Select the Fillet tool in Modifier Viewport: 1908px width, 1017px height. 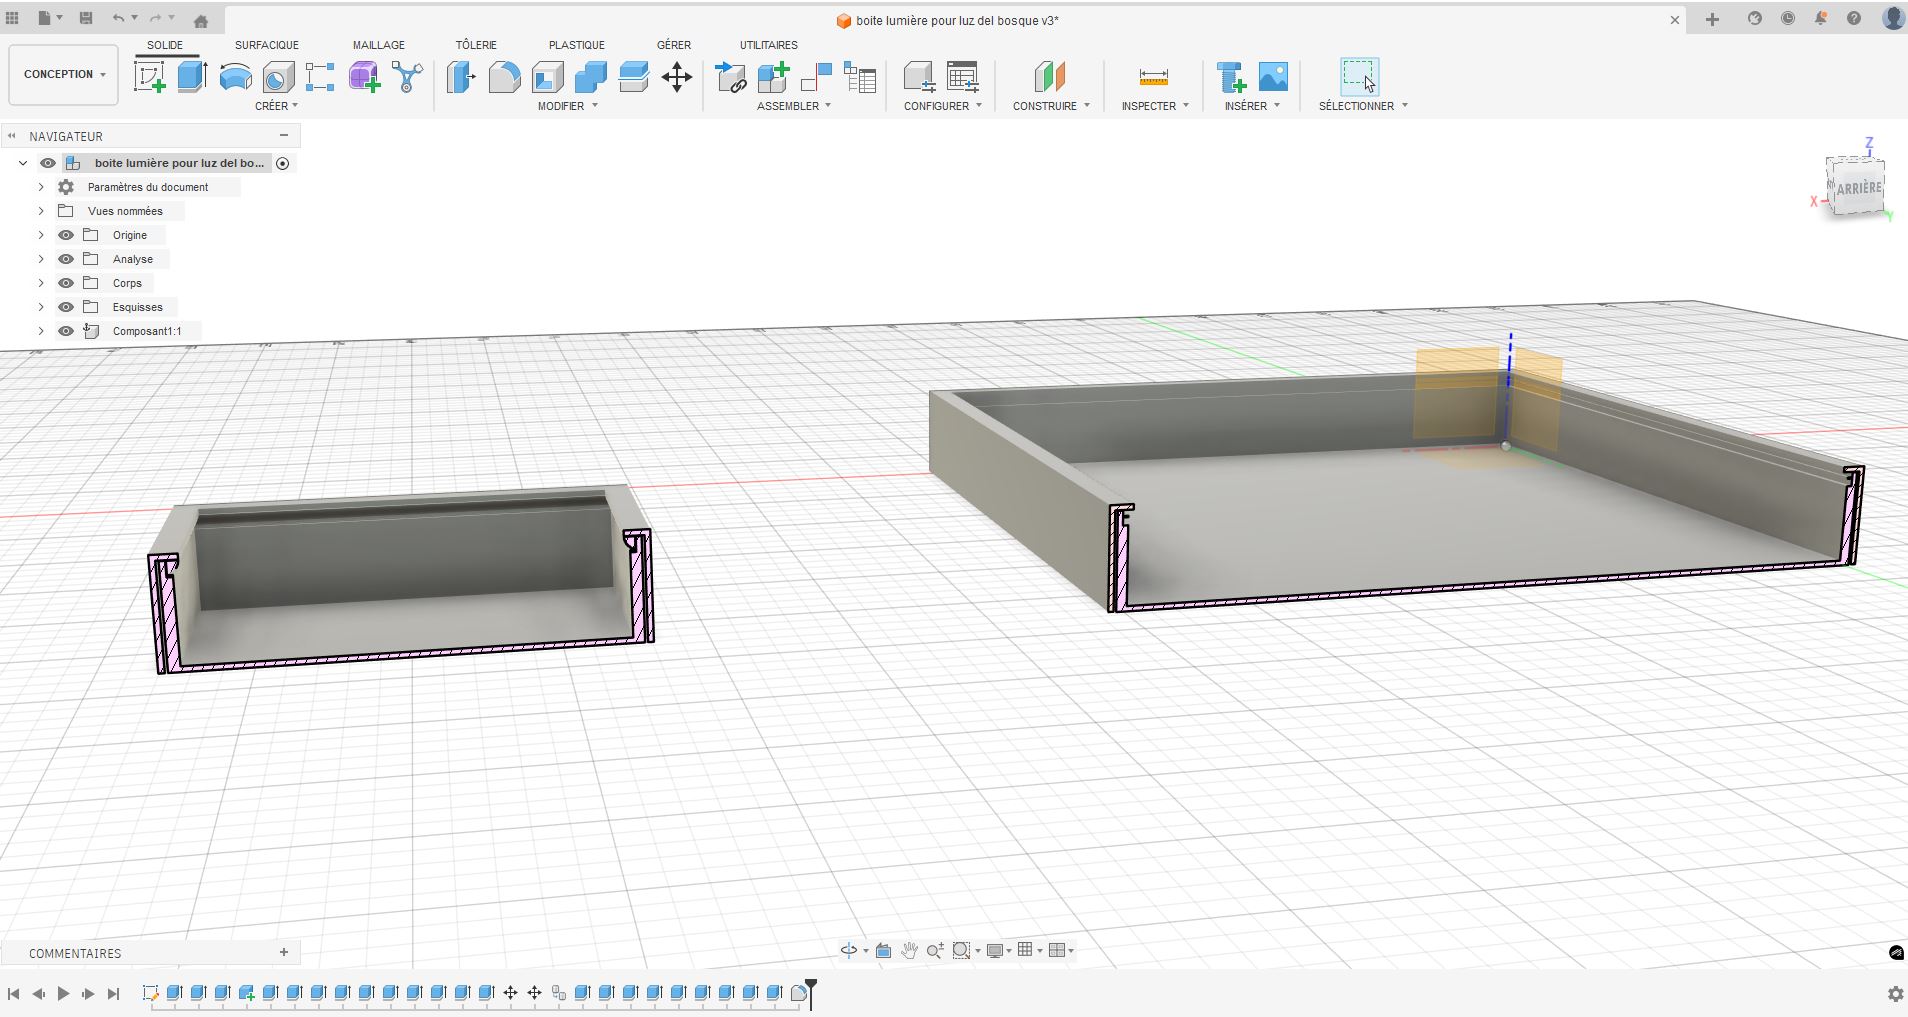[504, 77]
